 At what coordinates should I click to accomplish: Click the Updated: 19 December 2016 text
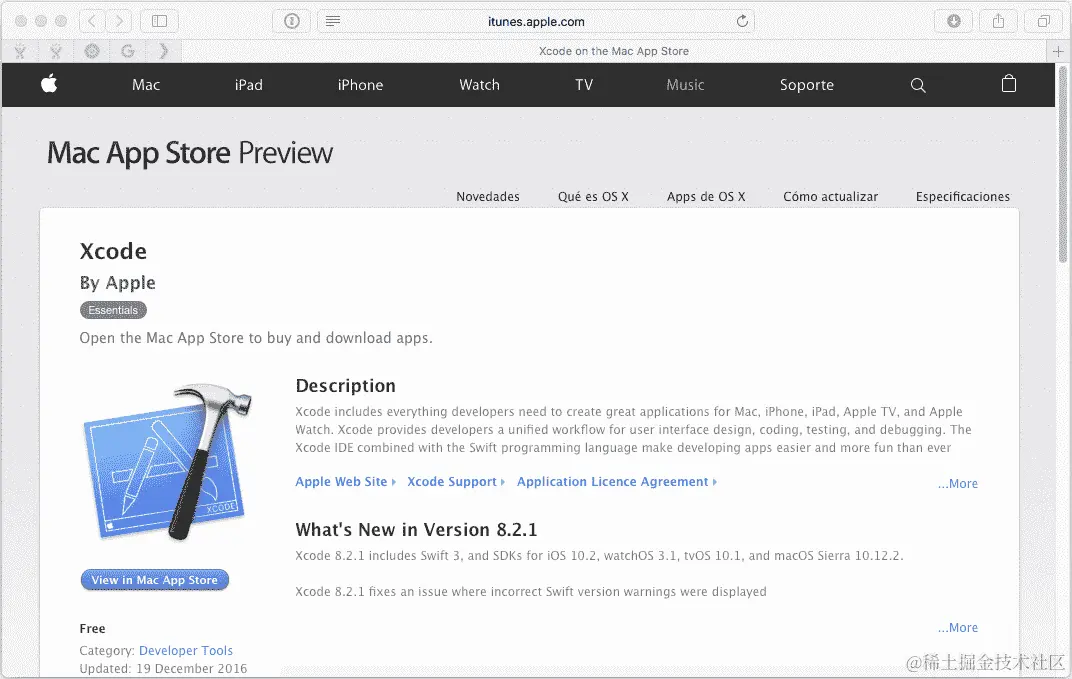163,668
